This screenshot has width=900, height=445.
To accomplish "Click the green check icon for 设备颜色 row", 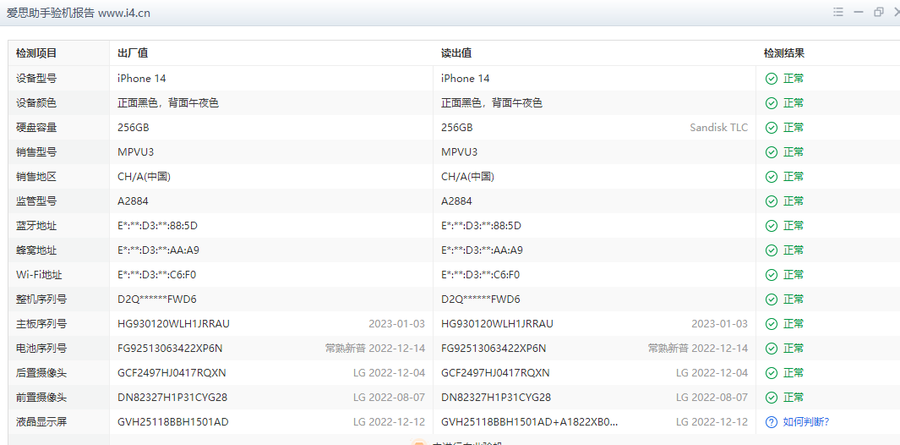I will click(x=771, y=103).
